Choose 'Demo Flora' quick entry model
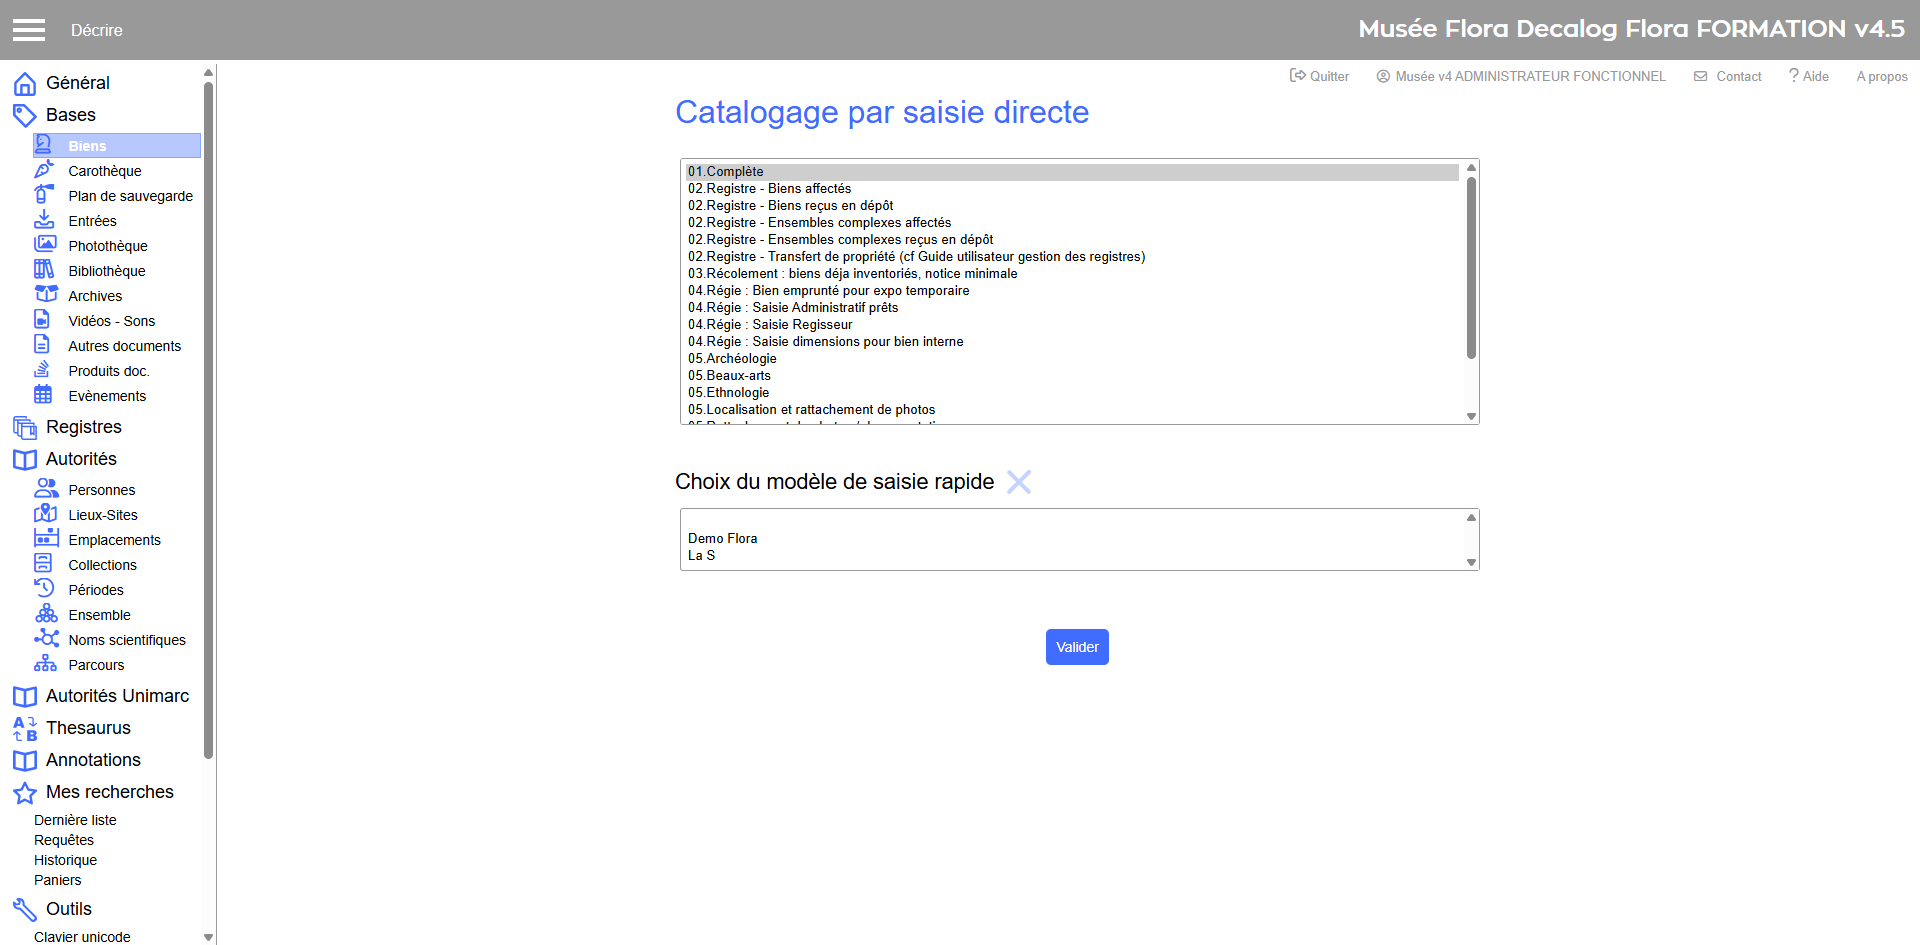The image size is (1920, 945). 723,539
